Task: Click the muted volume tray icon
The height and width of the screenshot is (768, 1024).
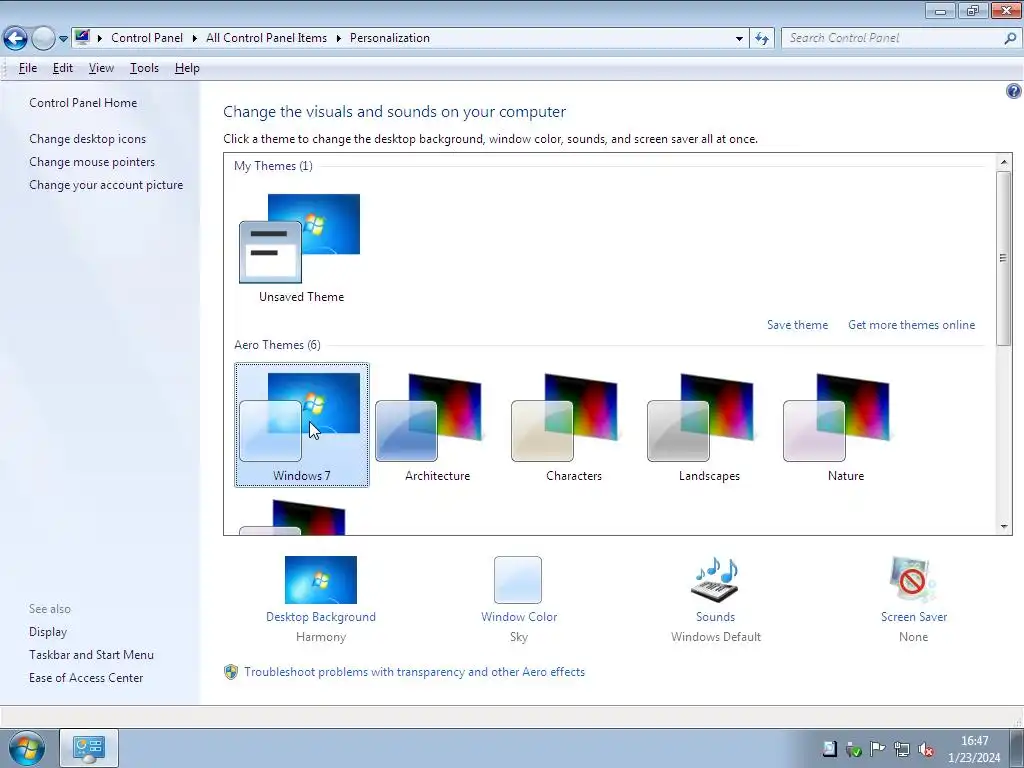Action: coord(925,749)
